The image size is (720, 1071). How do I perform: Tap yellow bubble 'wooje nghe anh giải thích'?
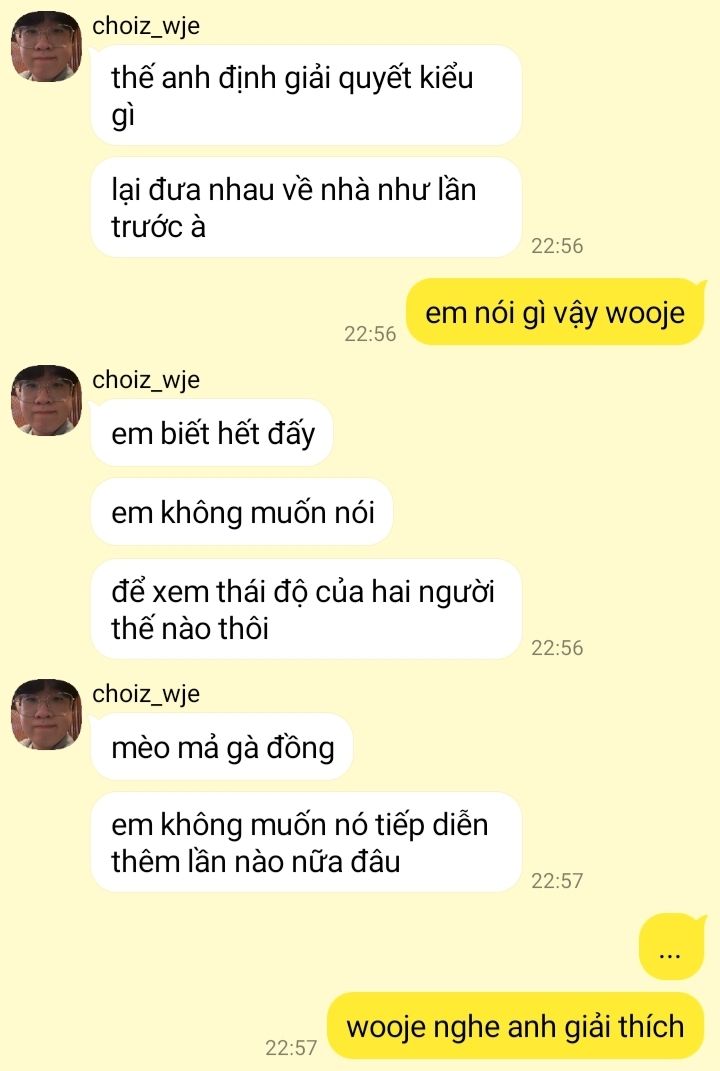[x=516, y=1026]
